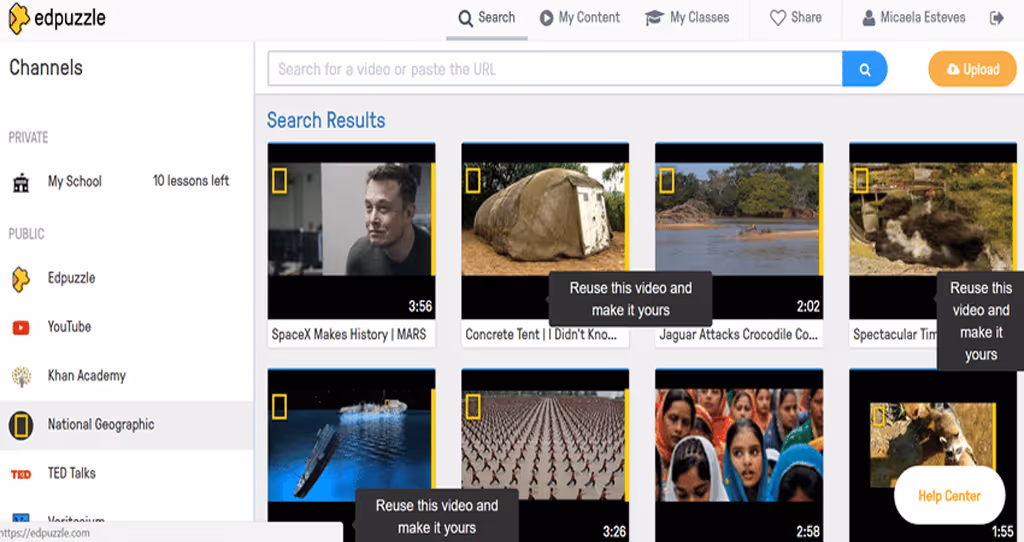The width and height of the screenshot is (1024, 542).
Task: Select the My School channel
Action: pos(126,182)
